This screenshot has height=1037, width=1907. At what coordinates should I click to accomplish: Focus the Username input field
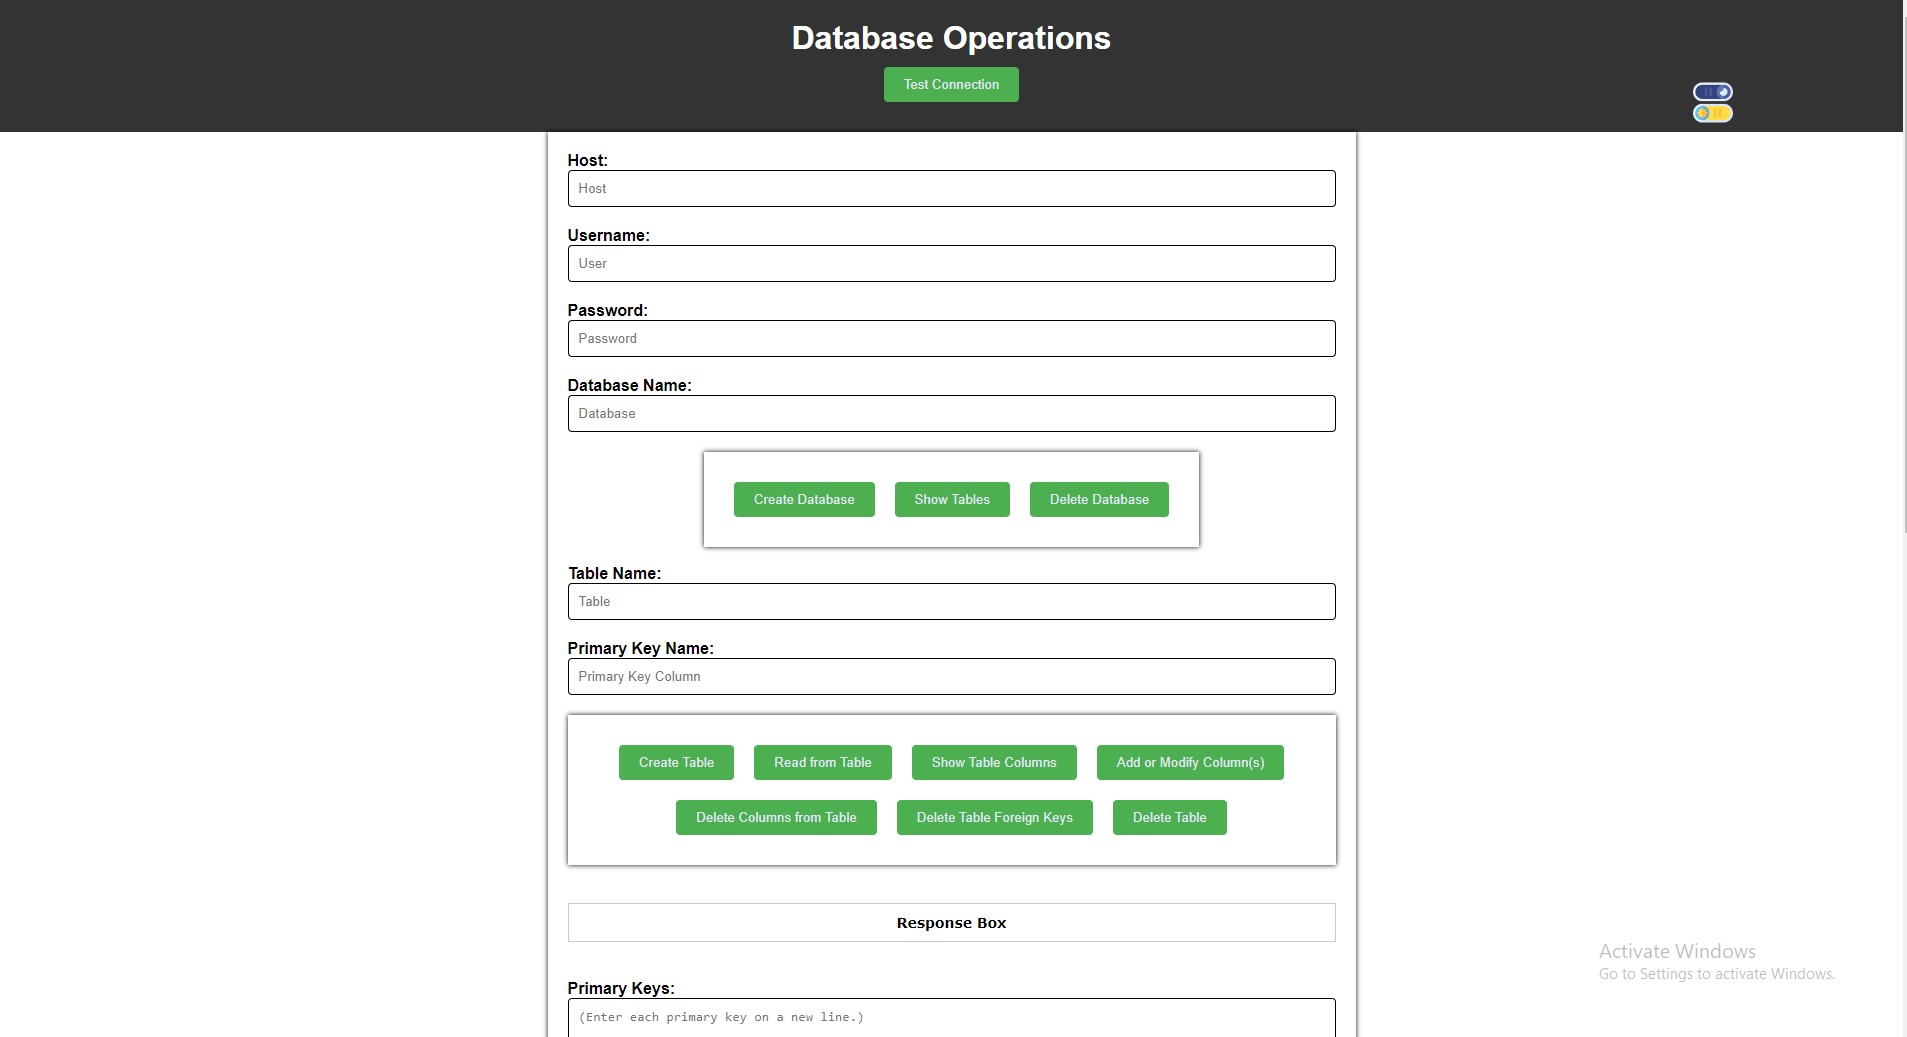(x=951, y=264)
